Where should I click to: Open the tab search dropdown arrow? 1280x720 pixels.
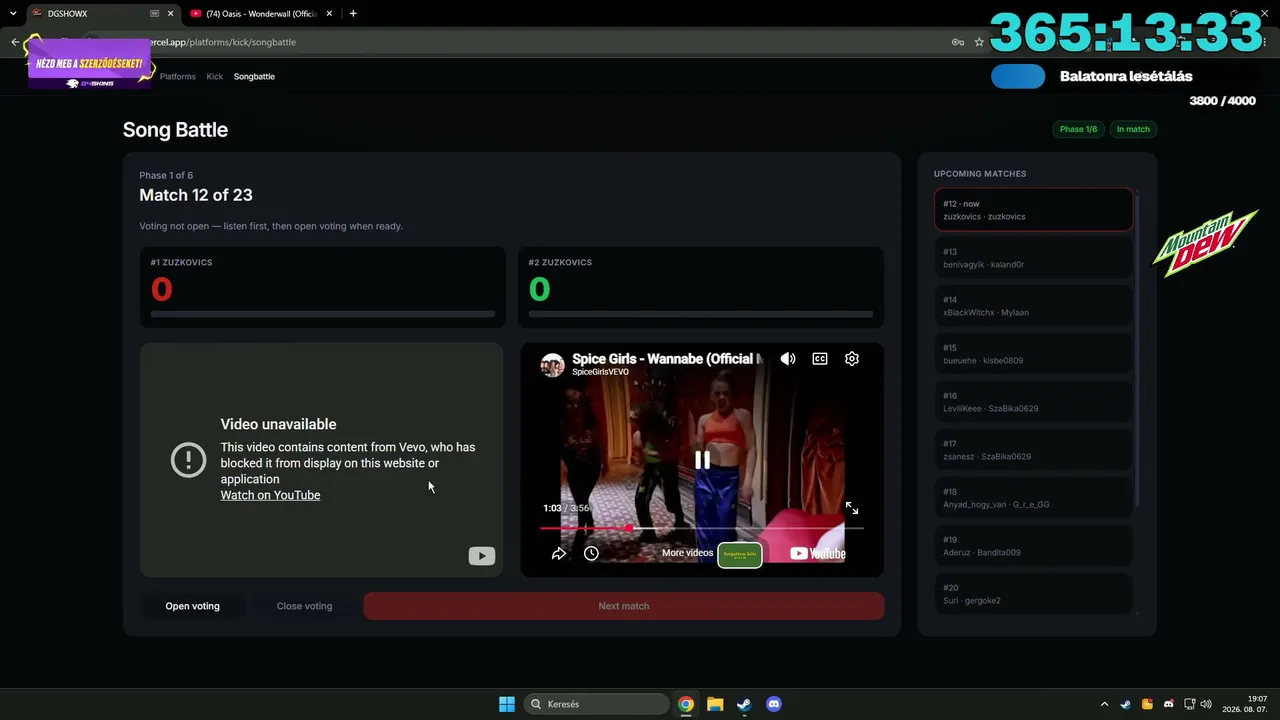(12, 14)
